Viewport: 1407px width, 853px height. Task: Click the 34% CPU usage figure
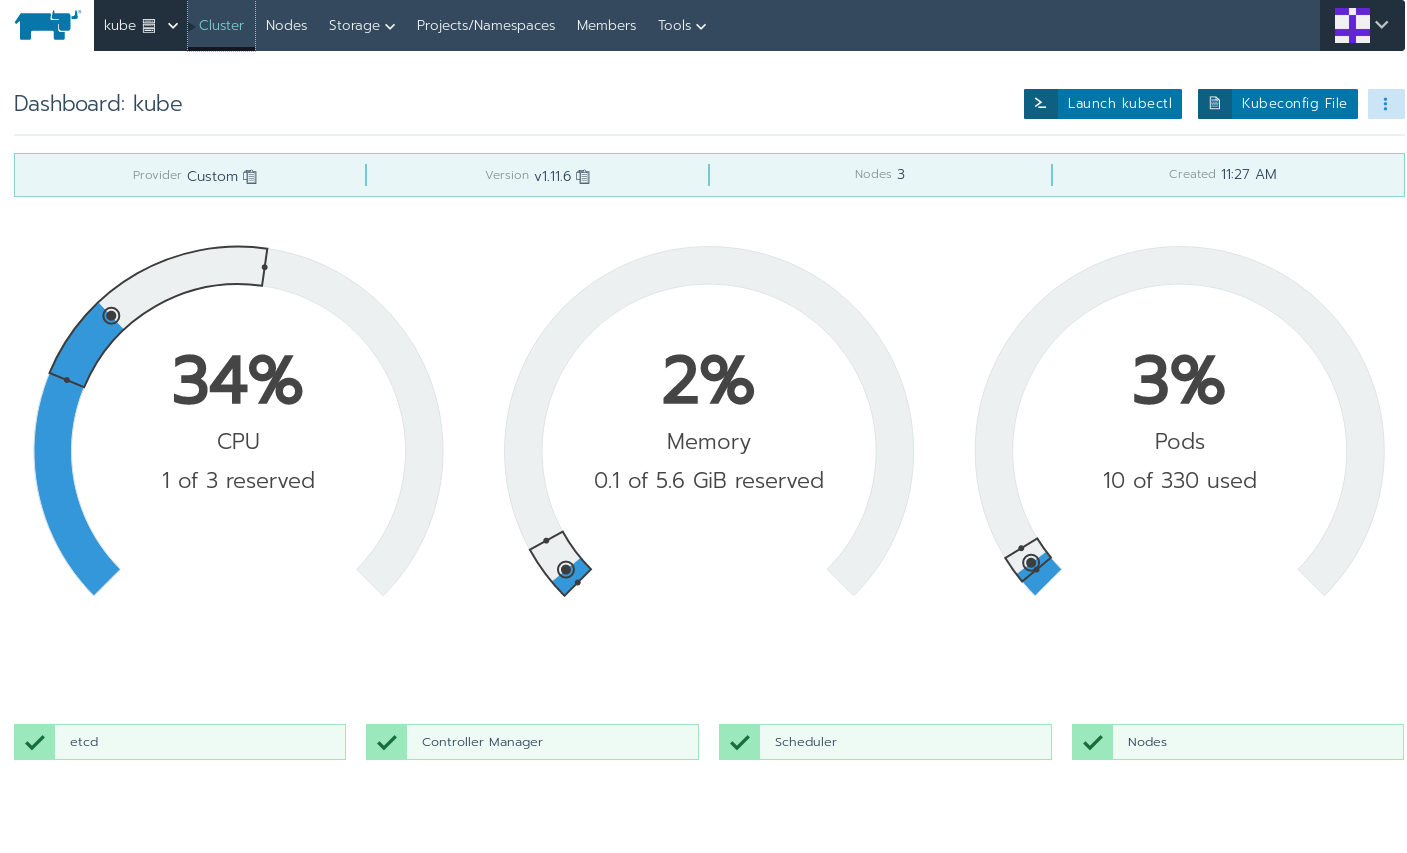[238, 381]
